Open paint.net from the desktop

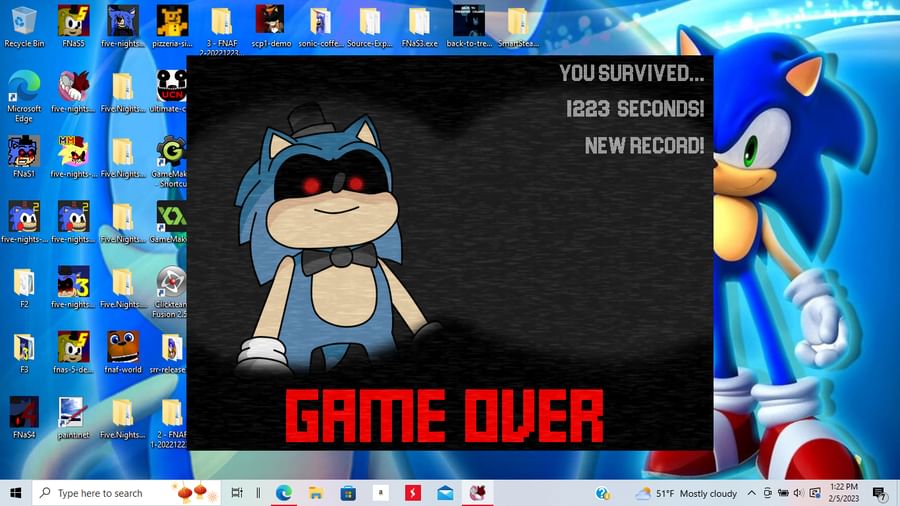73,418
